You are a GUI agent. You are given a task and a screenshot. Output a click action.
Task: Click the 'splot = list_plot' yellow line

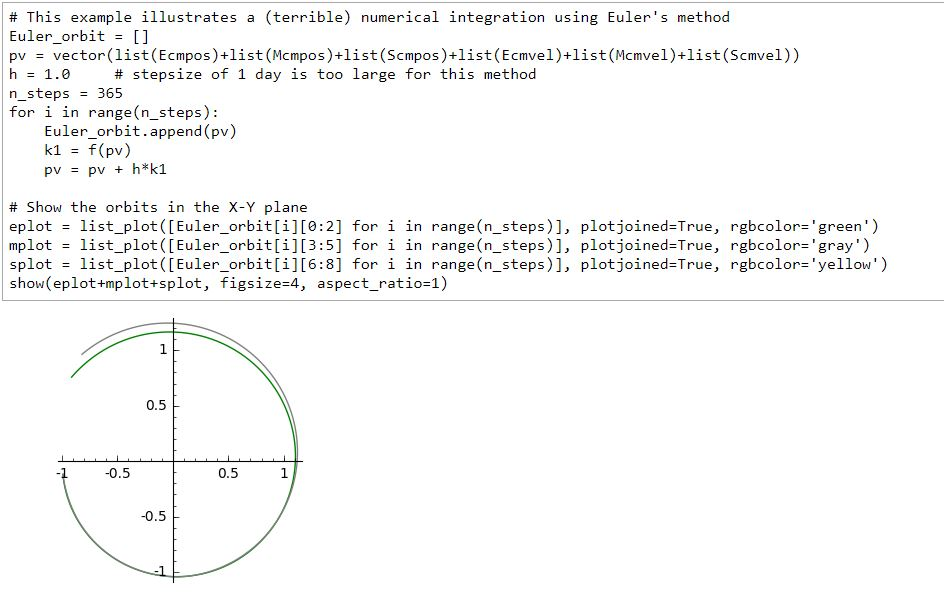click(448, 264)
